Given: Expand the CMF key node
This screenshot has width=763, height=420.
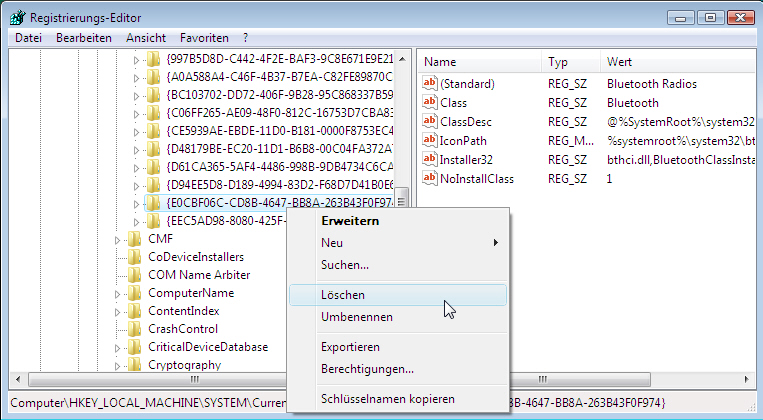Looking at the screenshot, I should (x=117, y=240).
